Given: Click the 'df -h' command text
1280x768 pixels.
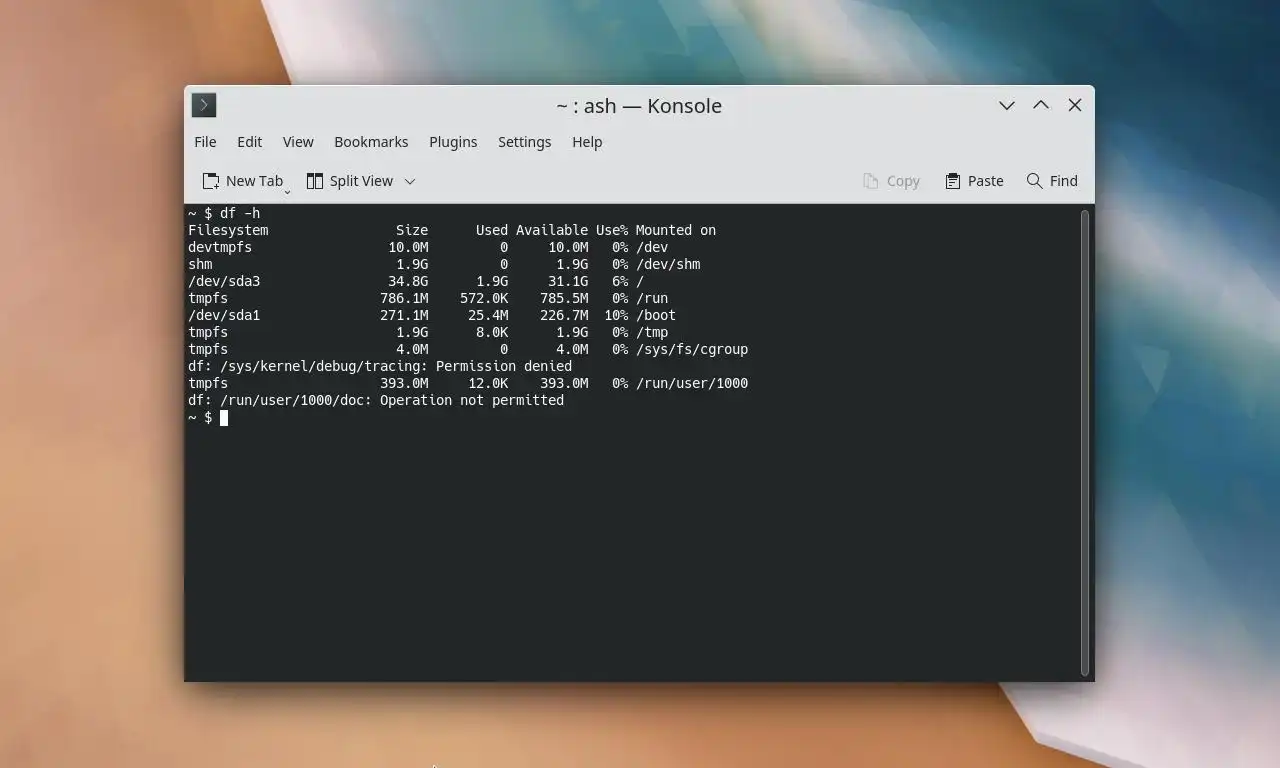Looking at the screenshot, I should coord(240,213).
